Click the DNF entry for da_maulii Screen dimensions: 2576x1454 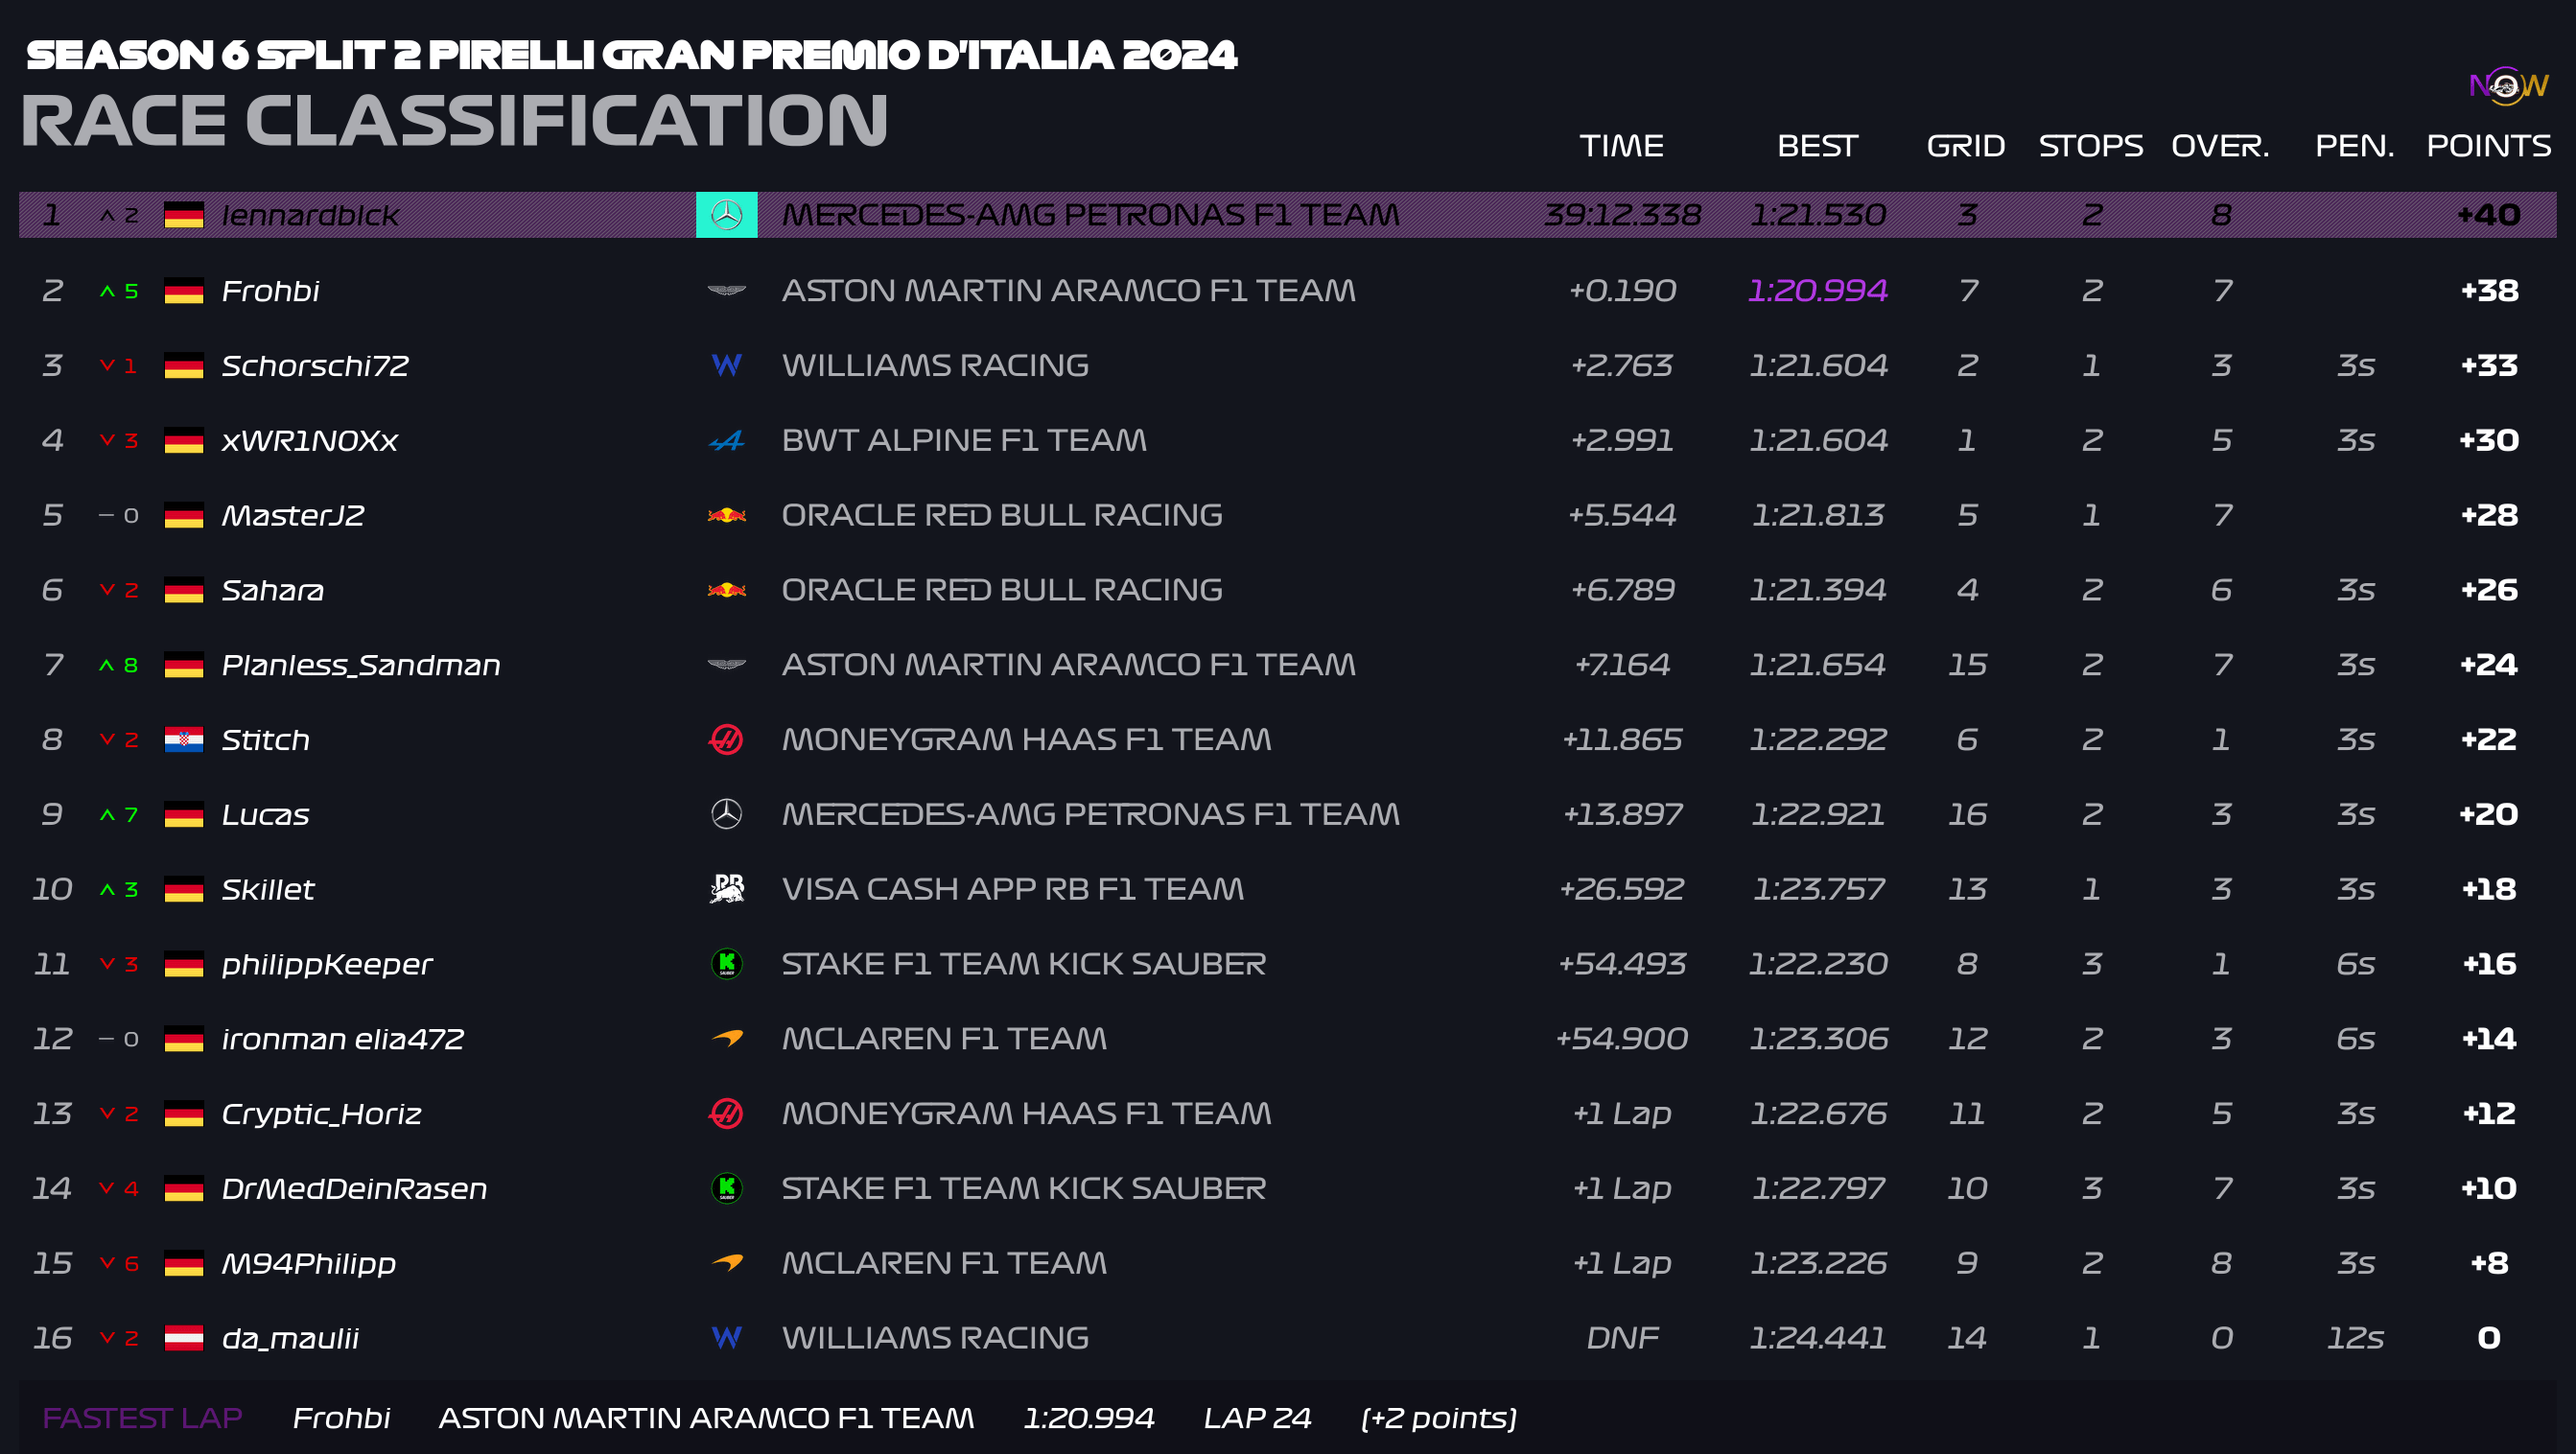pos(1622,1338)
